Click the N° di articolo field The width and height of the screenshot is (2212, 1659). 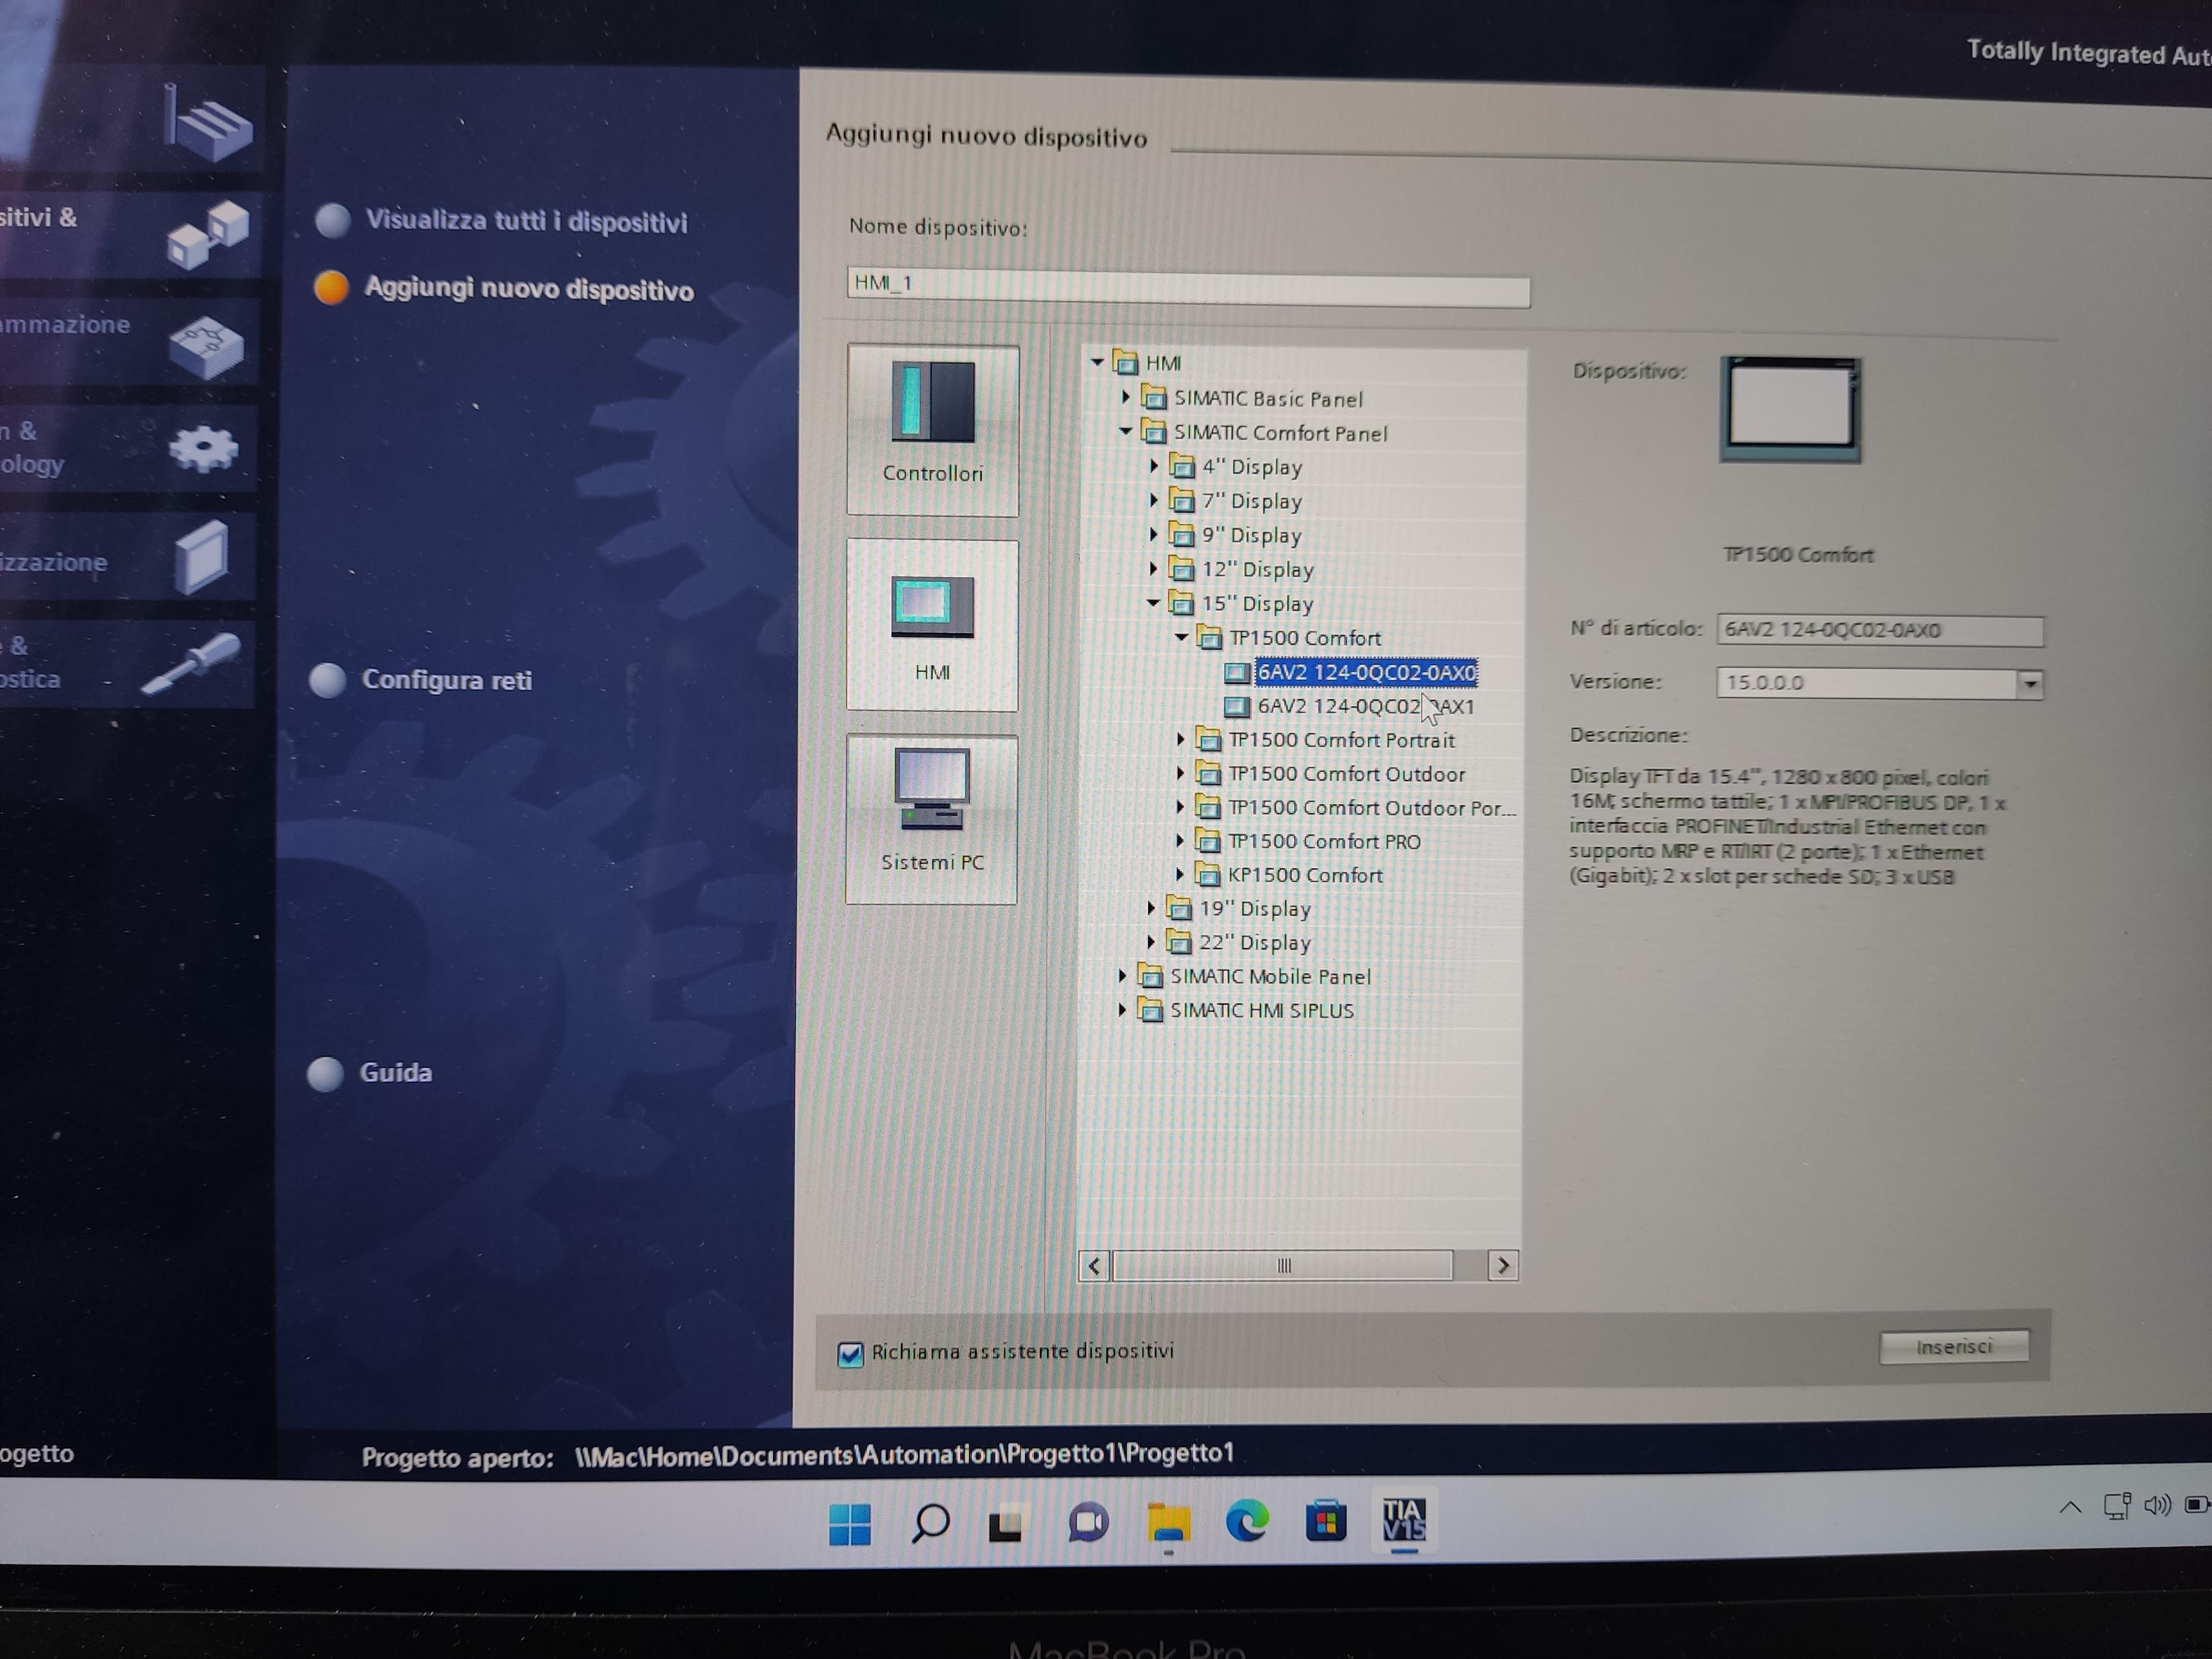click(1880, 630)
